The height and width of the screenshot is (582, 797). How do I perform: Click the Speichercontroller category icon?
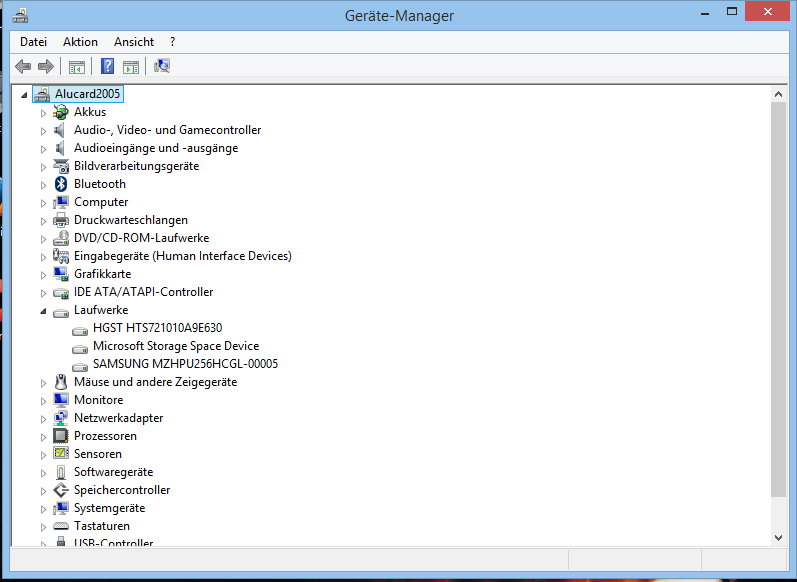pos(61,490)
